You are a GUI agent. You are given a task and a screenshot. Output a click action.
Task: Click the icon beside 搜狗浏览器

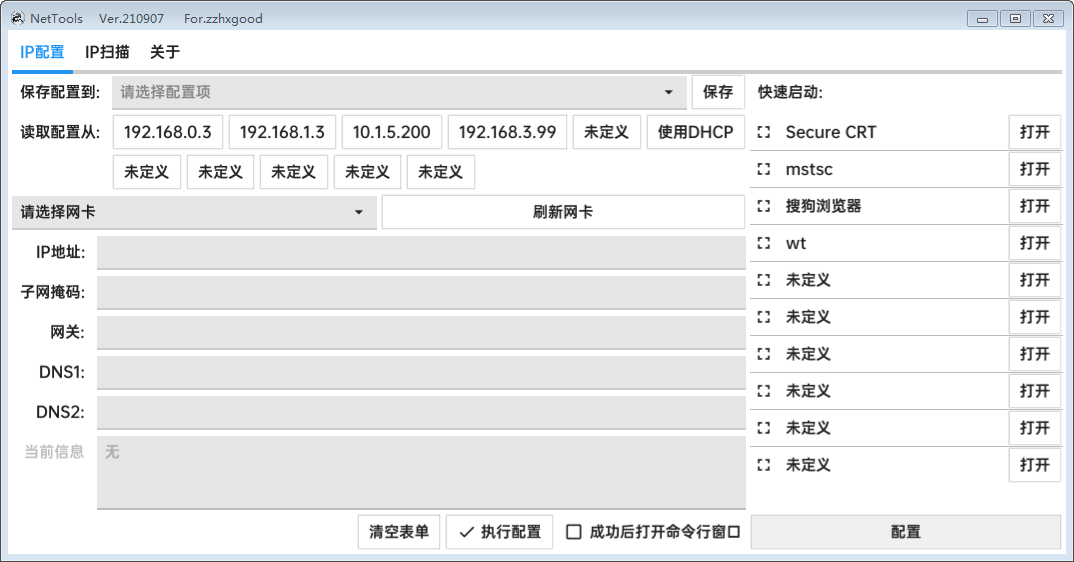click(765, 206)
